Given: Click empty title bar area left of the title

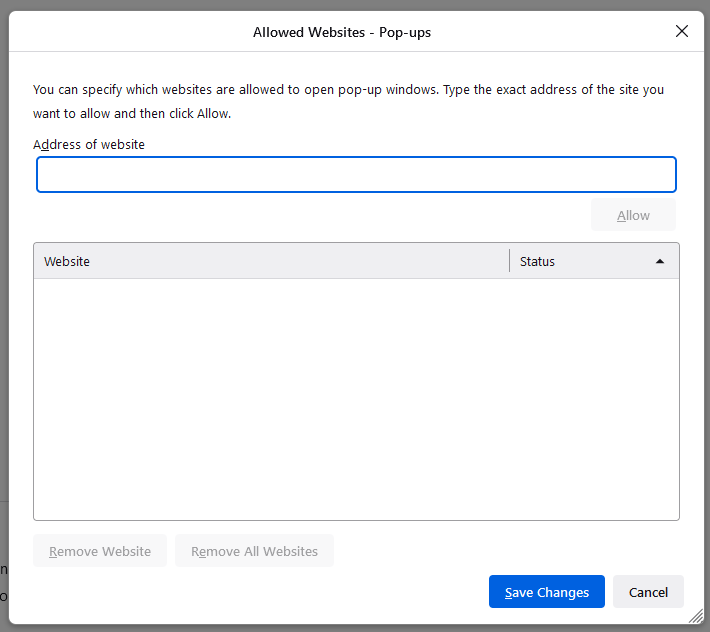Looking at the screenshot, I should (x=120, y=32).
